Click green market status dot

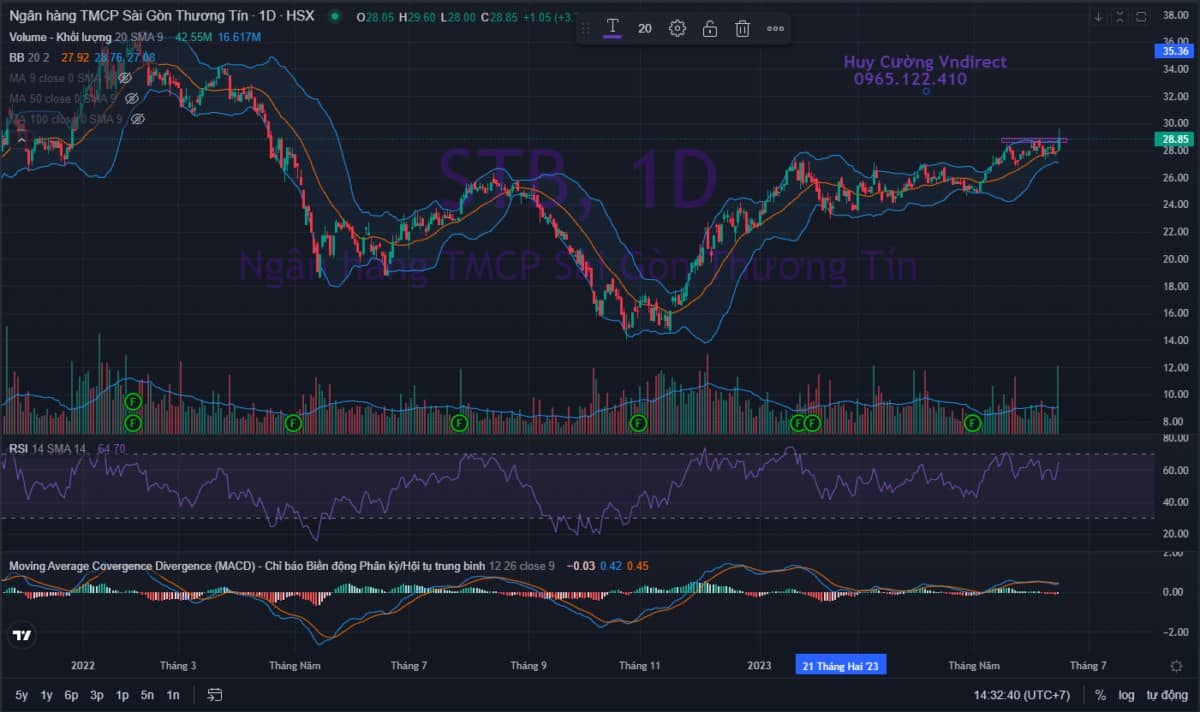333,16
